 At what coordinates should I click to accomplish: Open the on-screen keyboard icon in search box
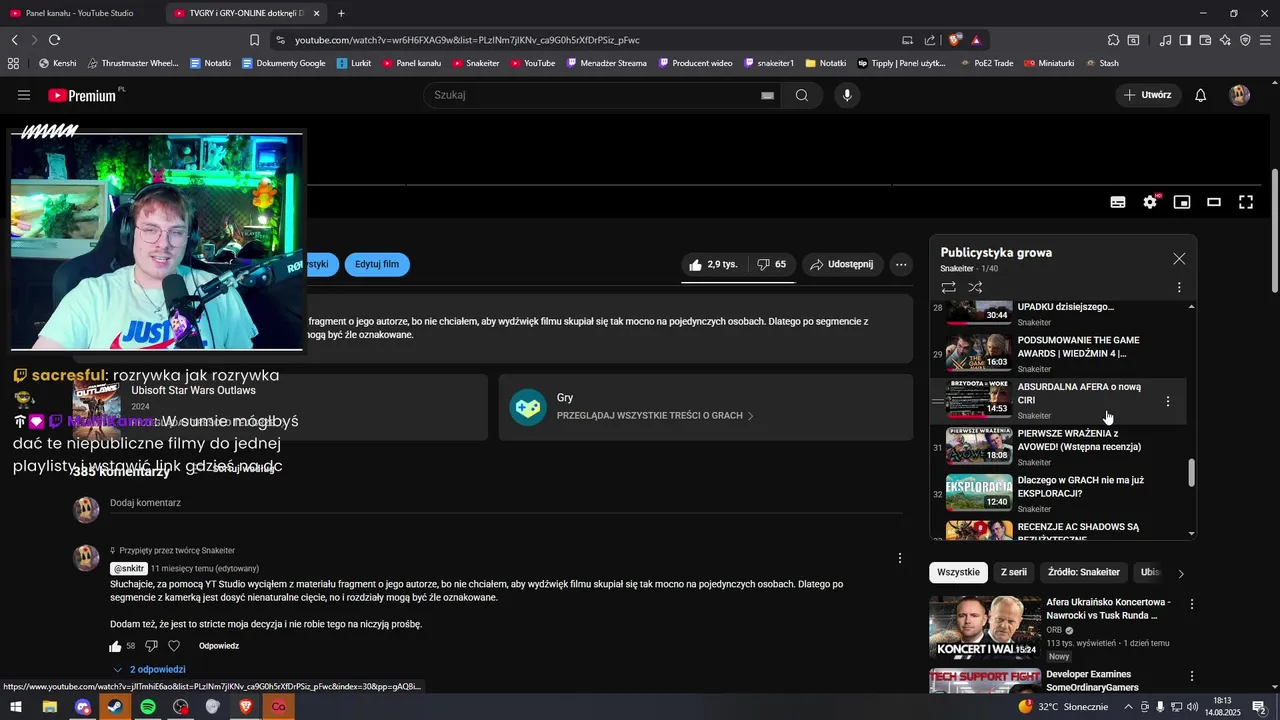[767, 95]
